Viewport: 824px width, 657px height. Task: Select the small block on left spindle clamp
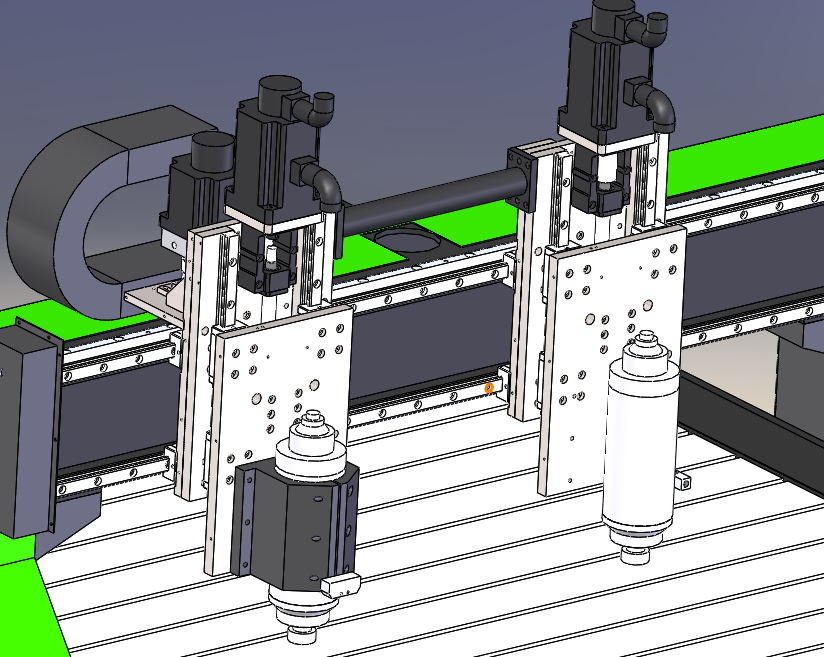pos(341,586)
